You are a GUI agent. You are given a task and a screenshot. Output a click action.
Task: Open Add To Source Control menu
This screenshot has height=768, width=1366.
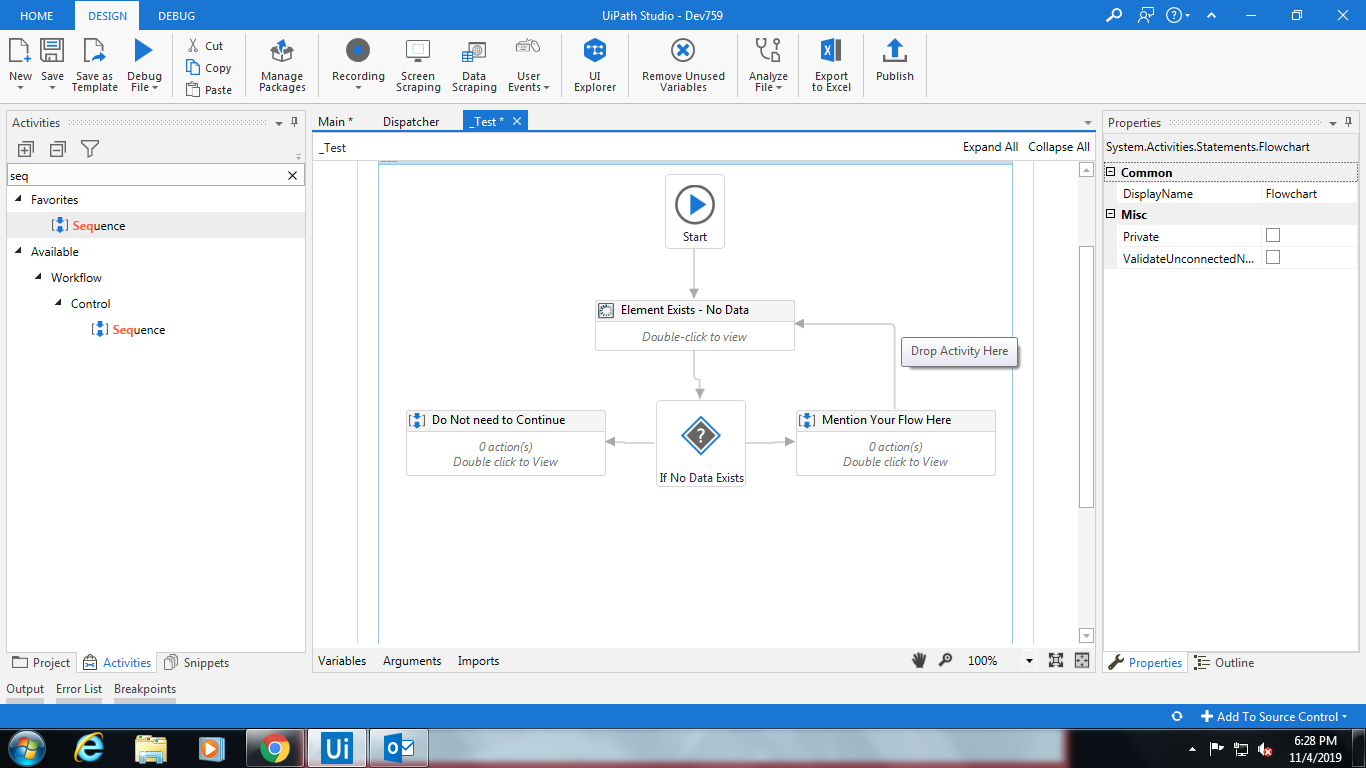pos(1274,716)
